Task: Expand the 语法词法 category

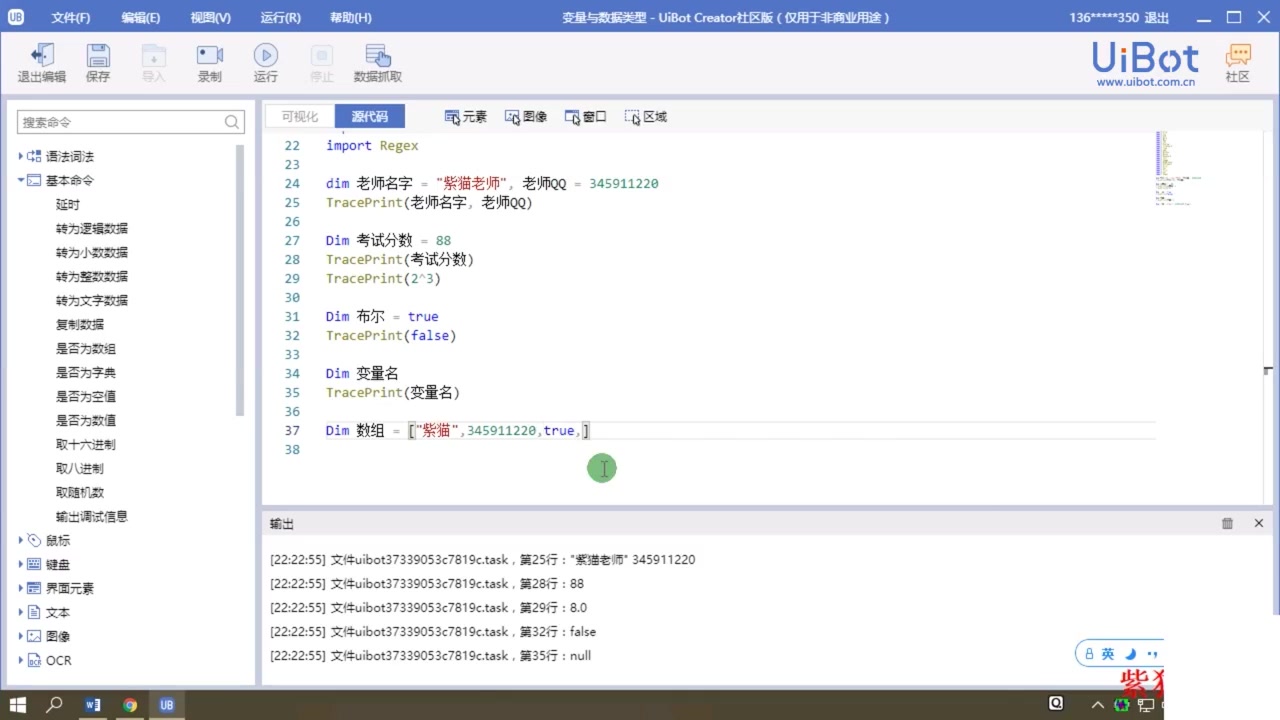Action: click(21, 157)
